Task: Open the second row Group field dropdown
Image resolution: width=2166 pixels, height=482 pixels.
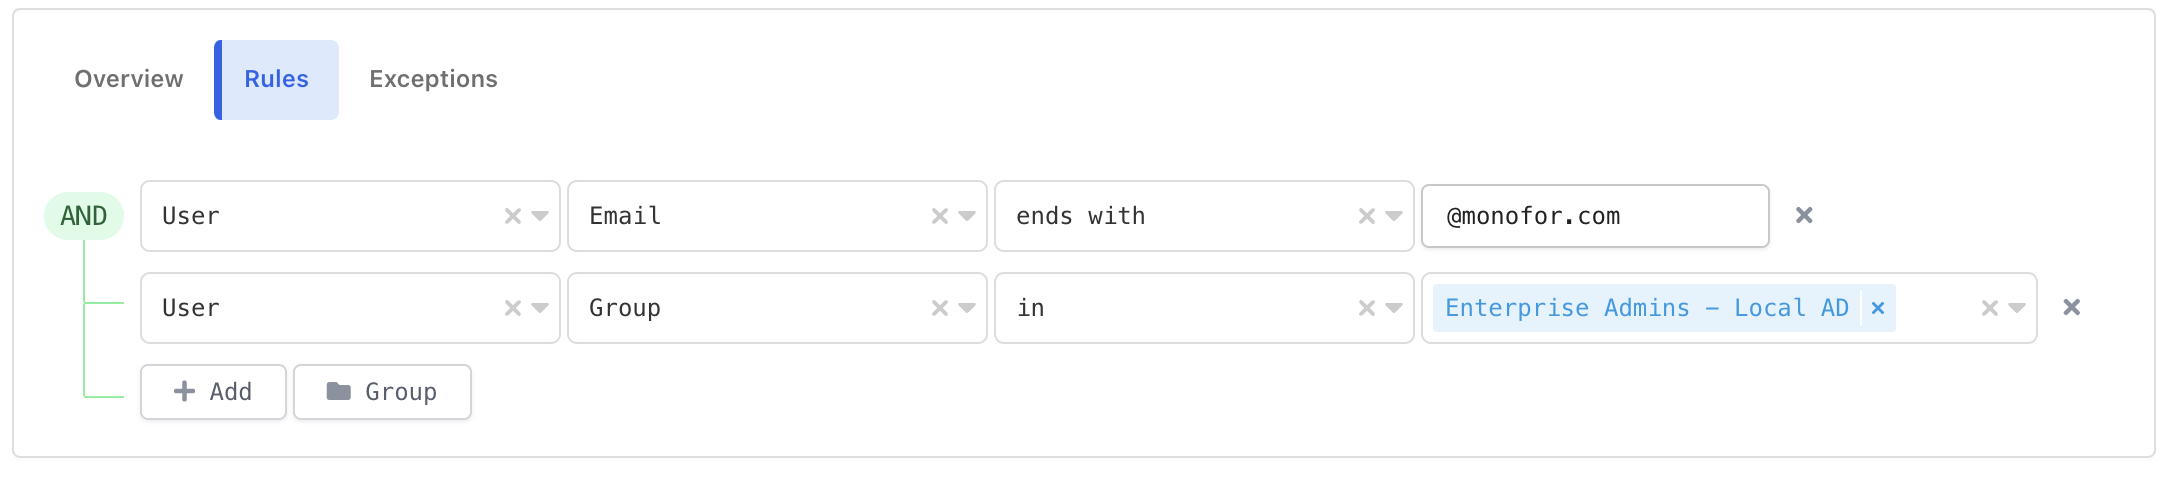Action: (x=967, y=308)
